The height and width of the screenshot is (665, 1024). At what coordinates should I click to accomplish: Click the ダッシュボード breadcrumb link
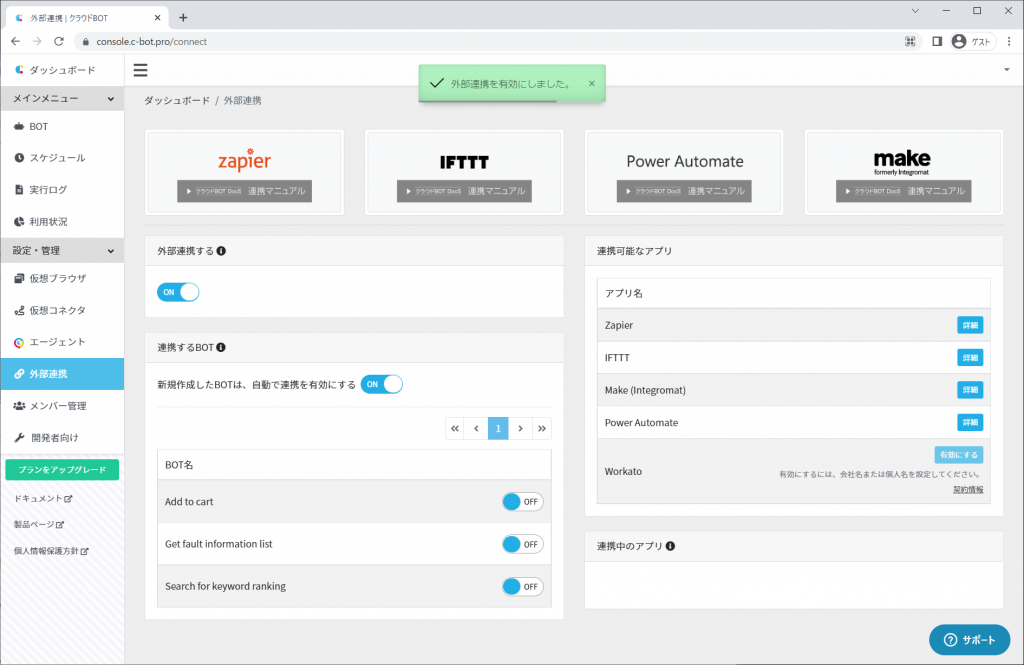(177, 101)
